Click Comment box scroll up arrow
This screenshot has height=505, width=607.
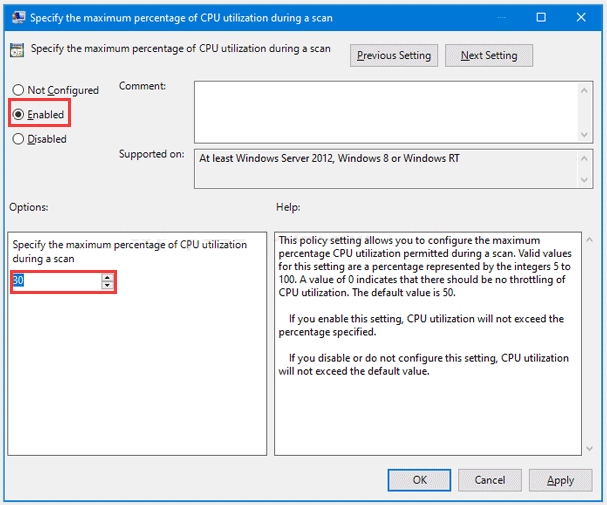(x=585, y=91)
